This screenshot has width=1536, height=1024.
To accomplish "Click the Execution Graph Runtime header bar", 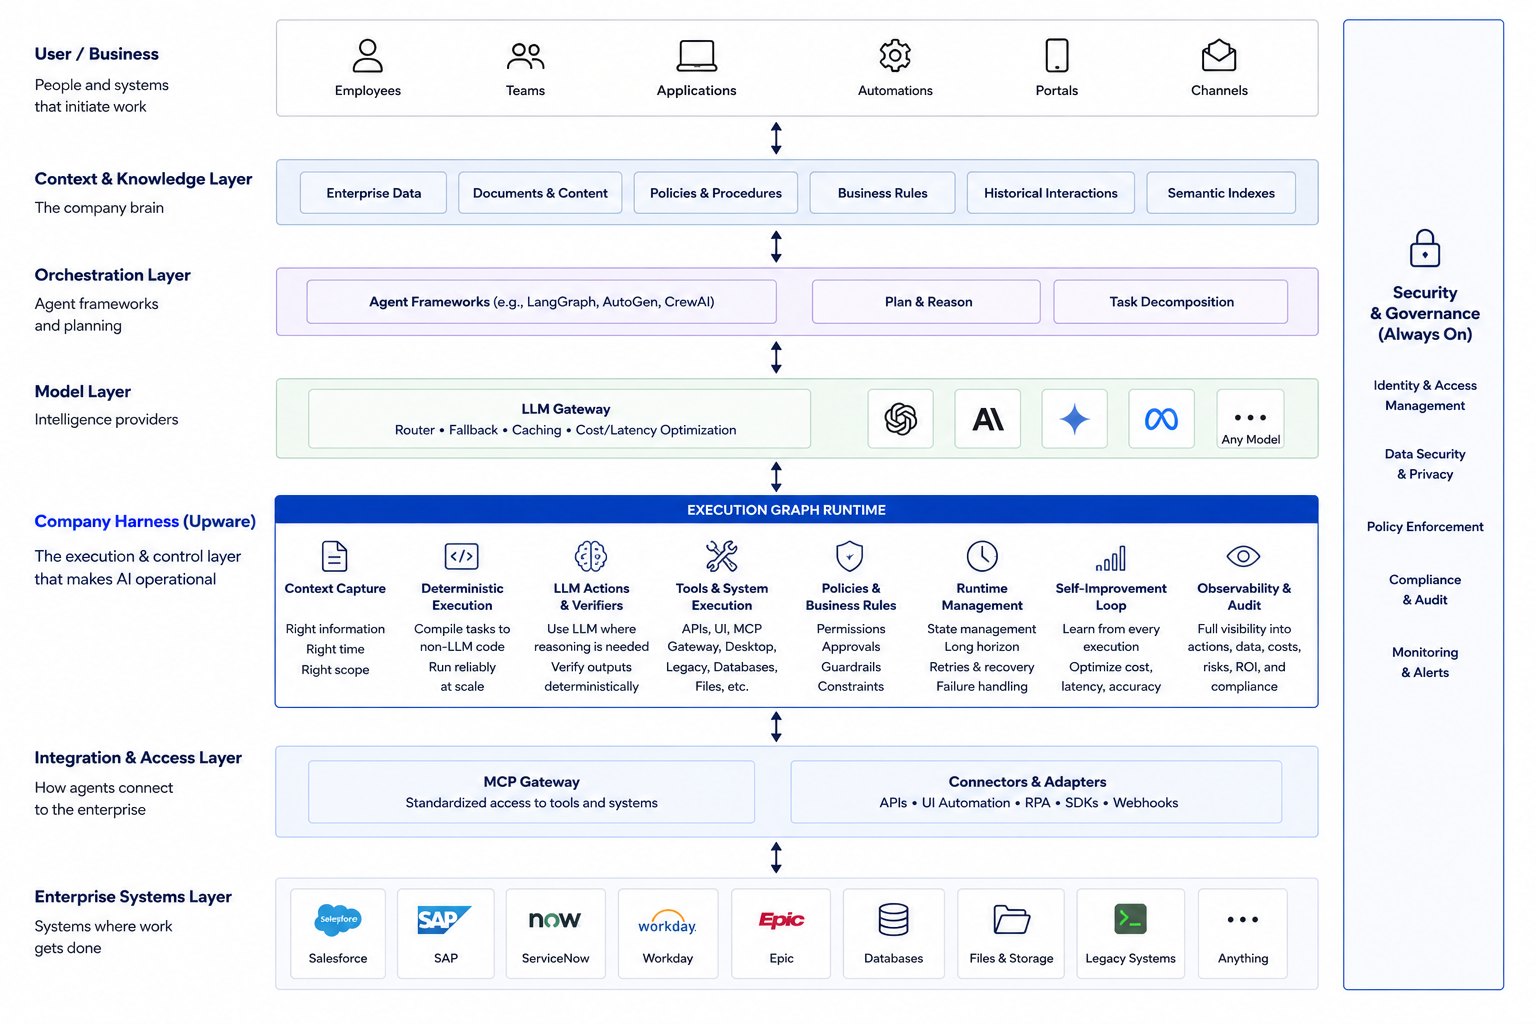I will (796, 510).
